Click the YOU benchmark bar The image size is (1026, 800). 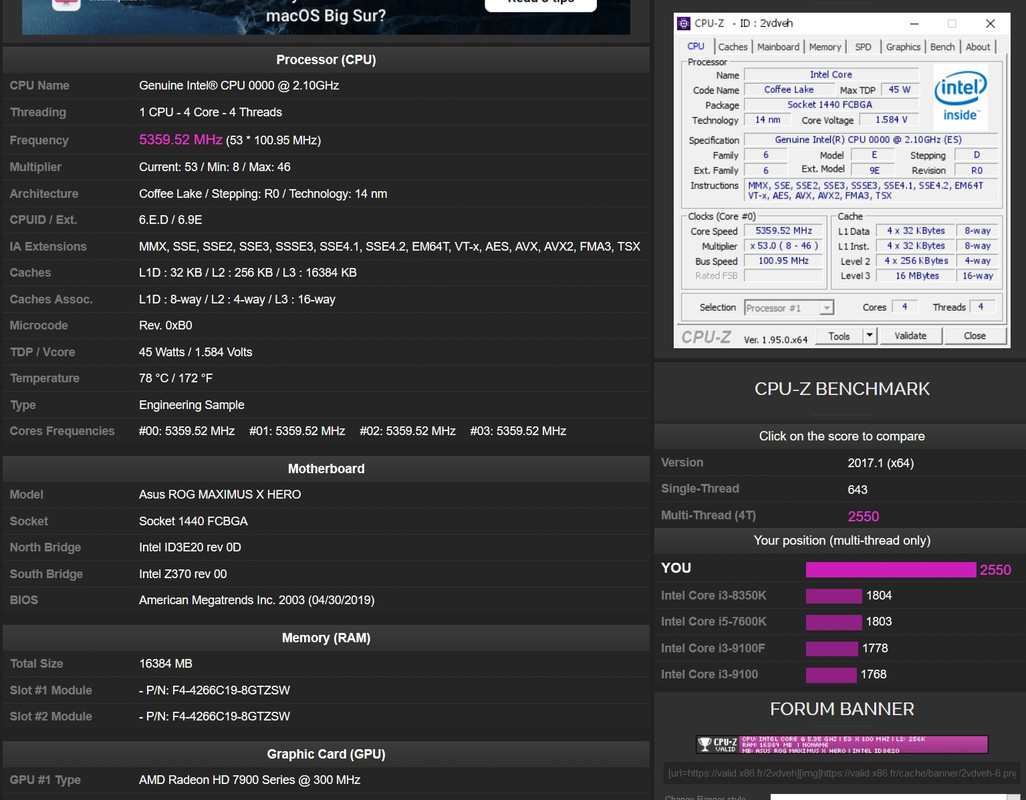891,570
